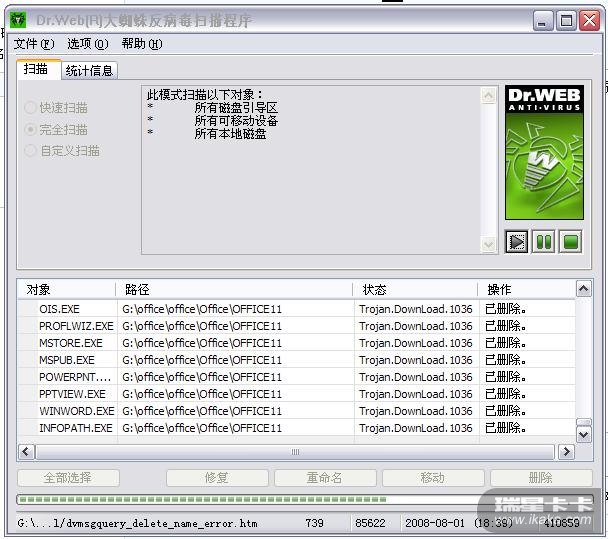Click the Dr.WEB Anti-Virus logo image
608x539 pixels.
544,153
